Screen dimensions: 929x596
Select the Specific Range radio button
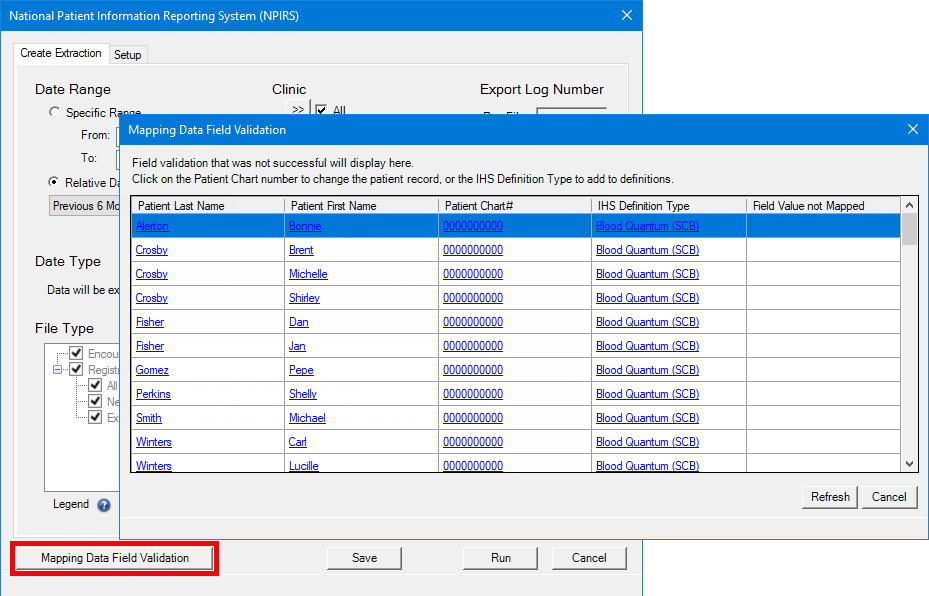coord(54,113)
